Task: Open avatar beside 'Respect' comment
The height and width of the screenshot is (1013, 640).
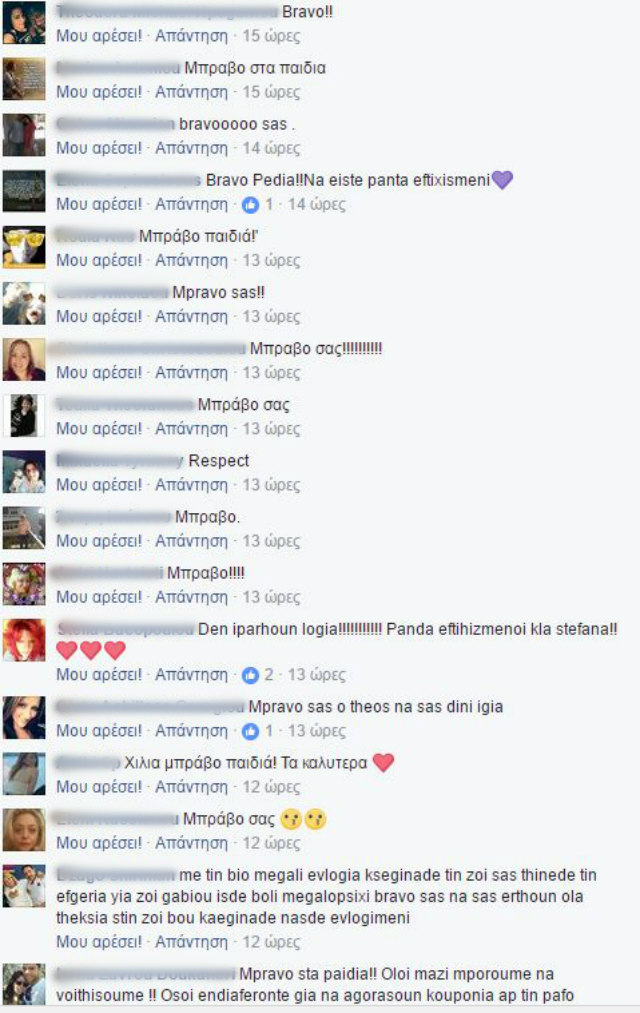Action: 24,472
